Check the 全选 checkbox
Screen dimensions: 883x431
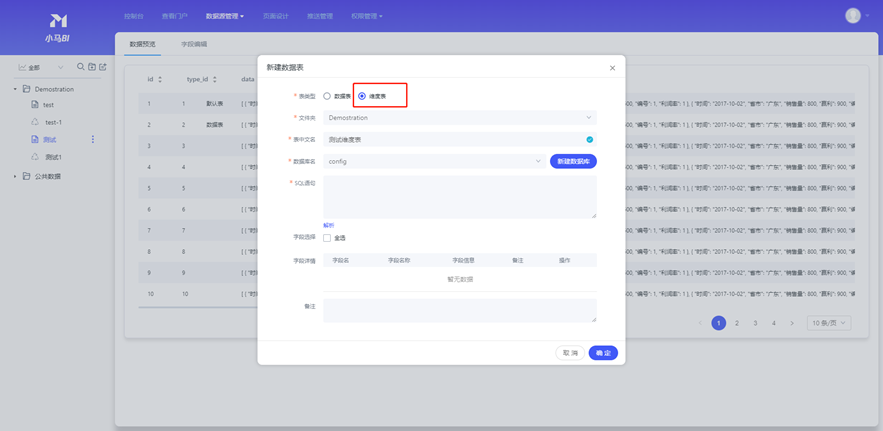[327, 238]
